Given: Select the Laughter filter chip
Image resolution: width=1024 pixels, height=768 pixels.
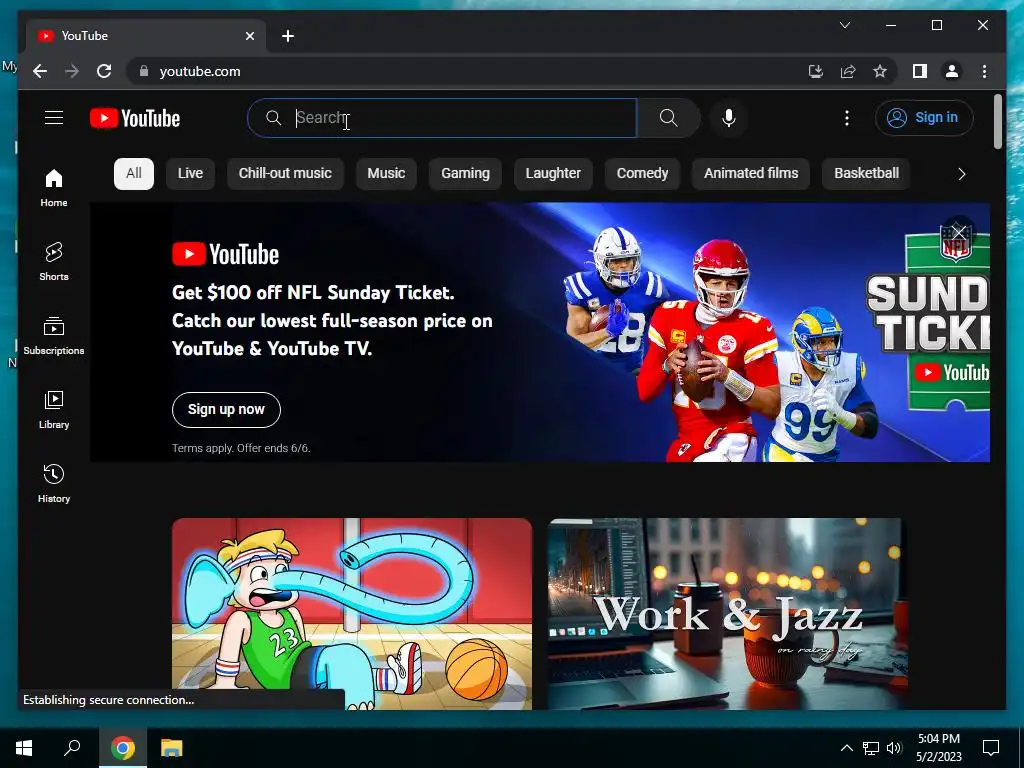Looking at the screenshot, I should coord(553,174).
